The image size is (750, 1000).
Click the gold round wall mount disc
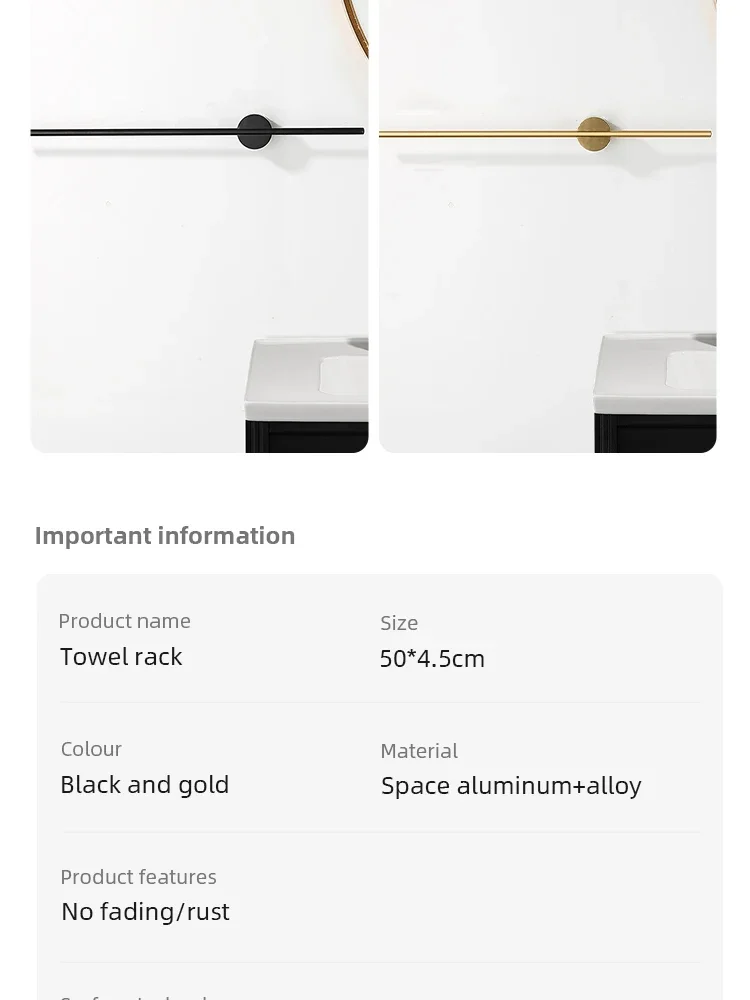594,134
